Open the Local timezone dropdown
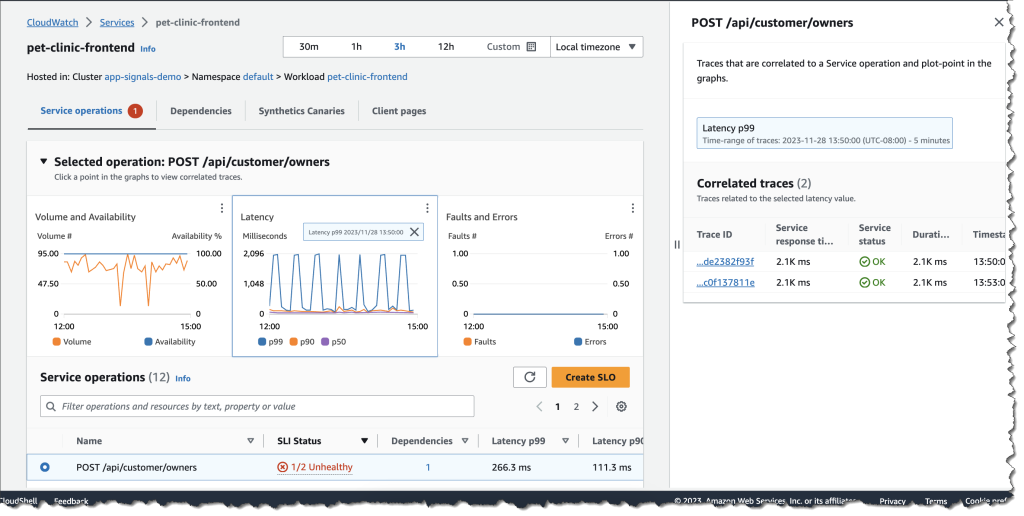The height and width of the screenshot is (516, 1024). 597,47
